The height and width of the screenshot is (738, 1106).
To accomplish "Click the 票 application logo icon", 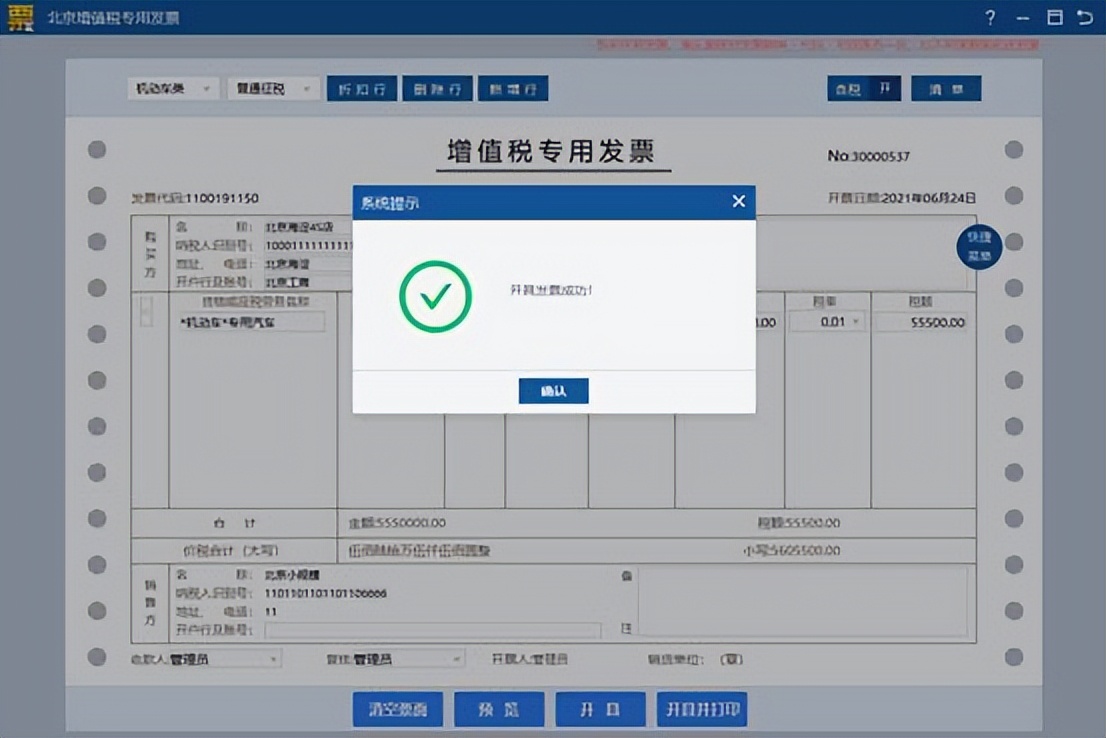I will coord(19,17).
